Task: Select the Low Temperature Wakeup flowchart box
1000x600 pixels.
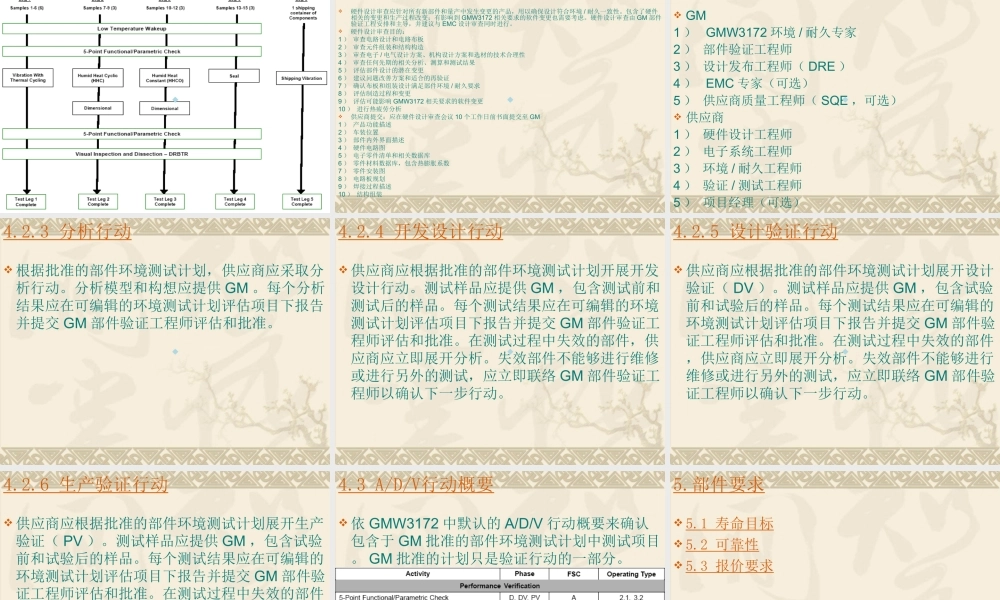Action: click(x=132, y=29)
